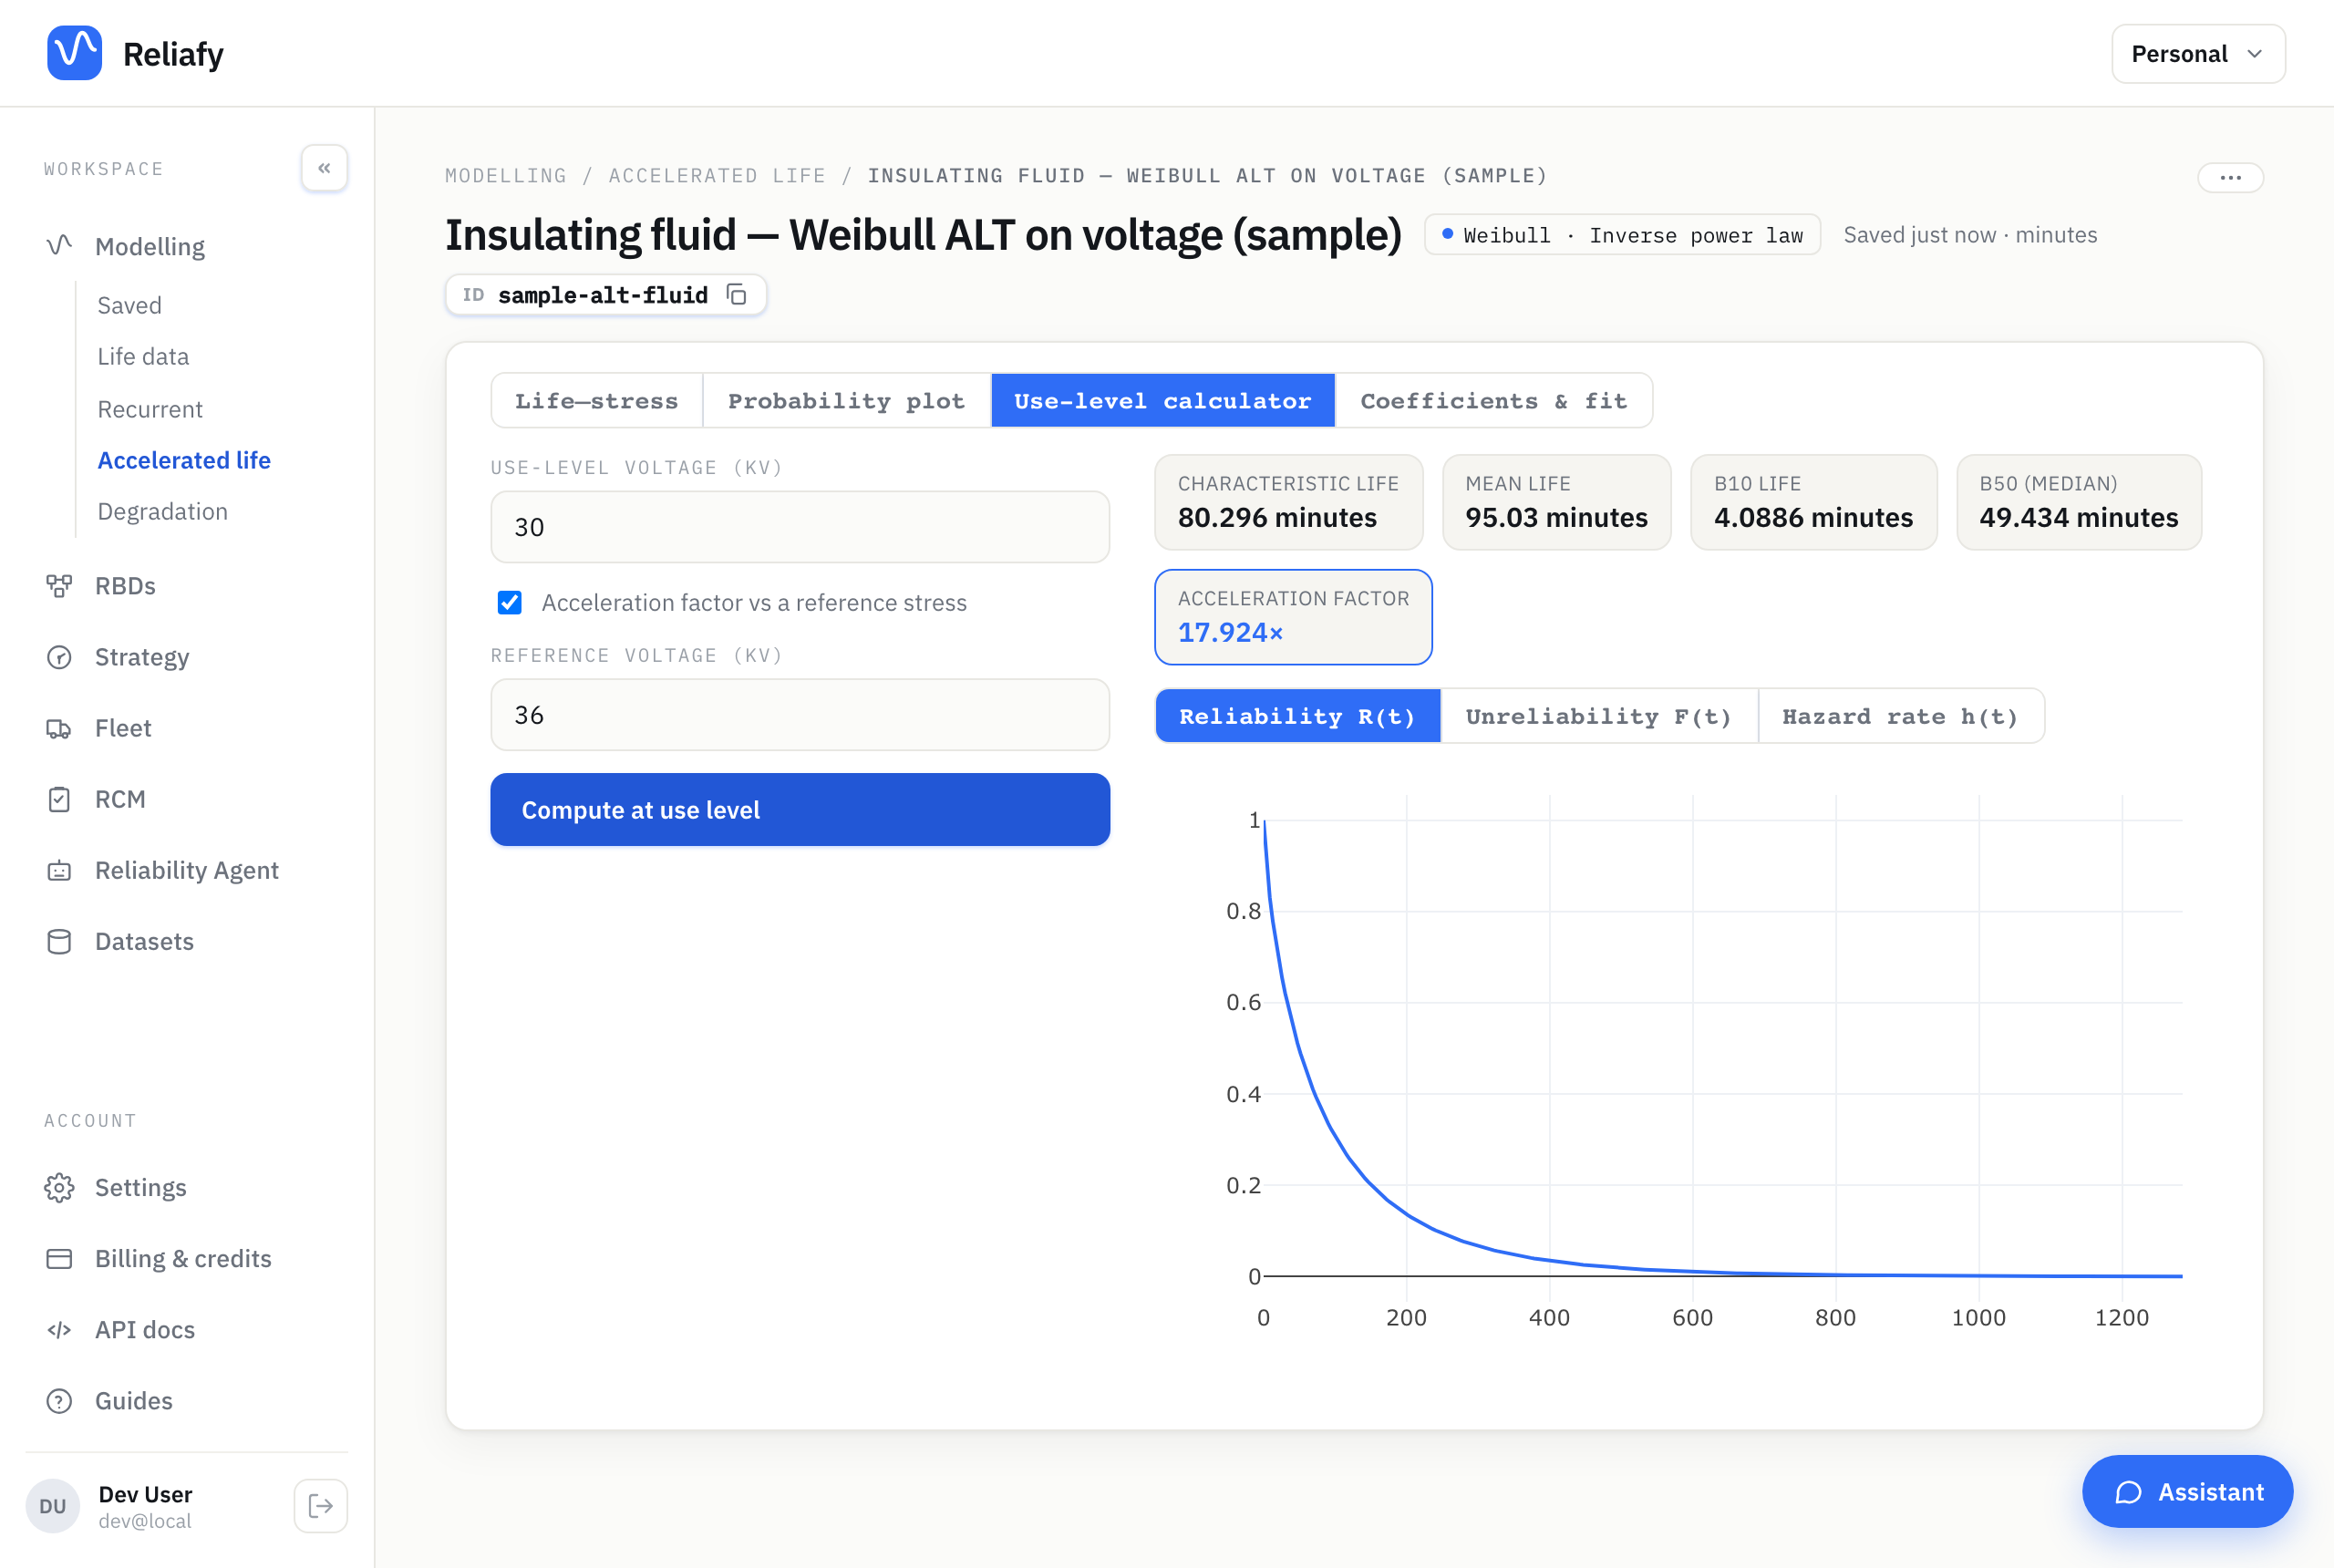Click the Characteristic life 80.296 minutes card
This screenshot has height=1568, width=2334.
pos(1288,502)
